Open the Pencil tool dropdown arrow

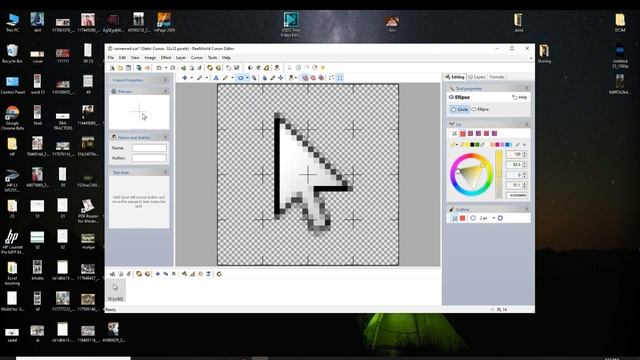(232, 78)
